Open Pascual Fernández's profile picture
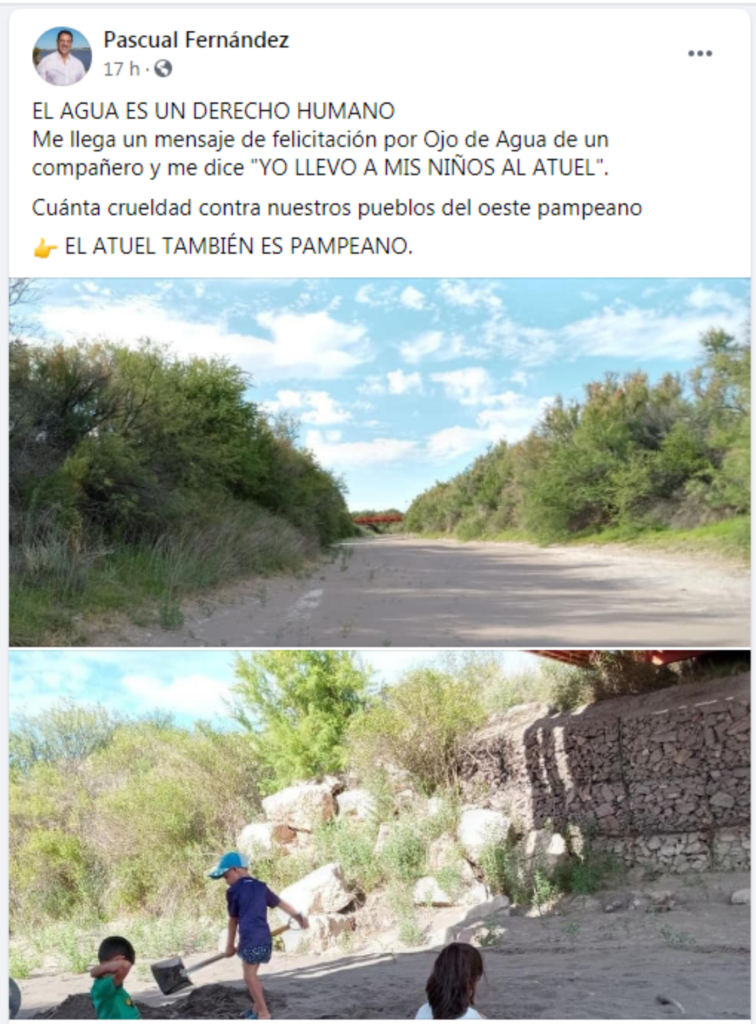Image resolution: width=756 pixels, height=1024 pixels. (62, 55)
